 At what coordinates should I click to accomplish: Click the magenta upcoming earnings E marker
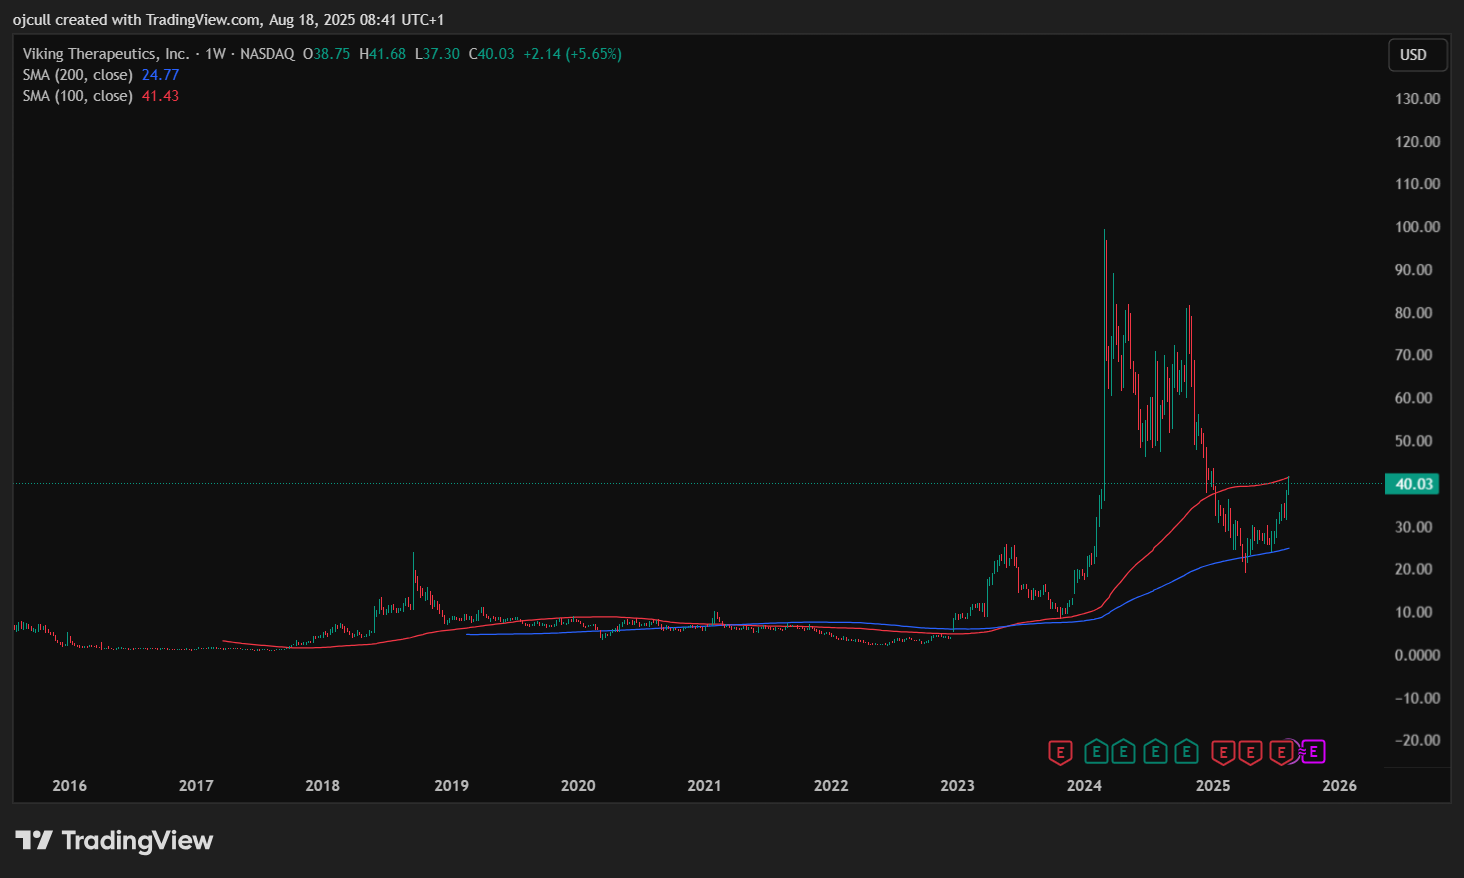(x=1314, y=752)
